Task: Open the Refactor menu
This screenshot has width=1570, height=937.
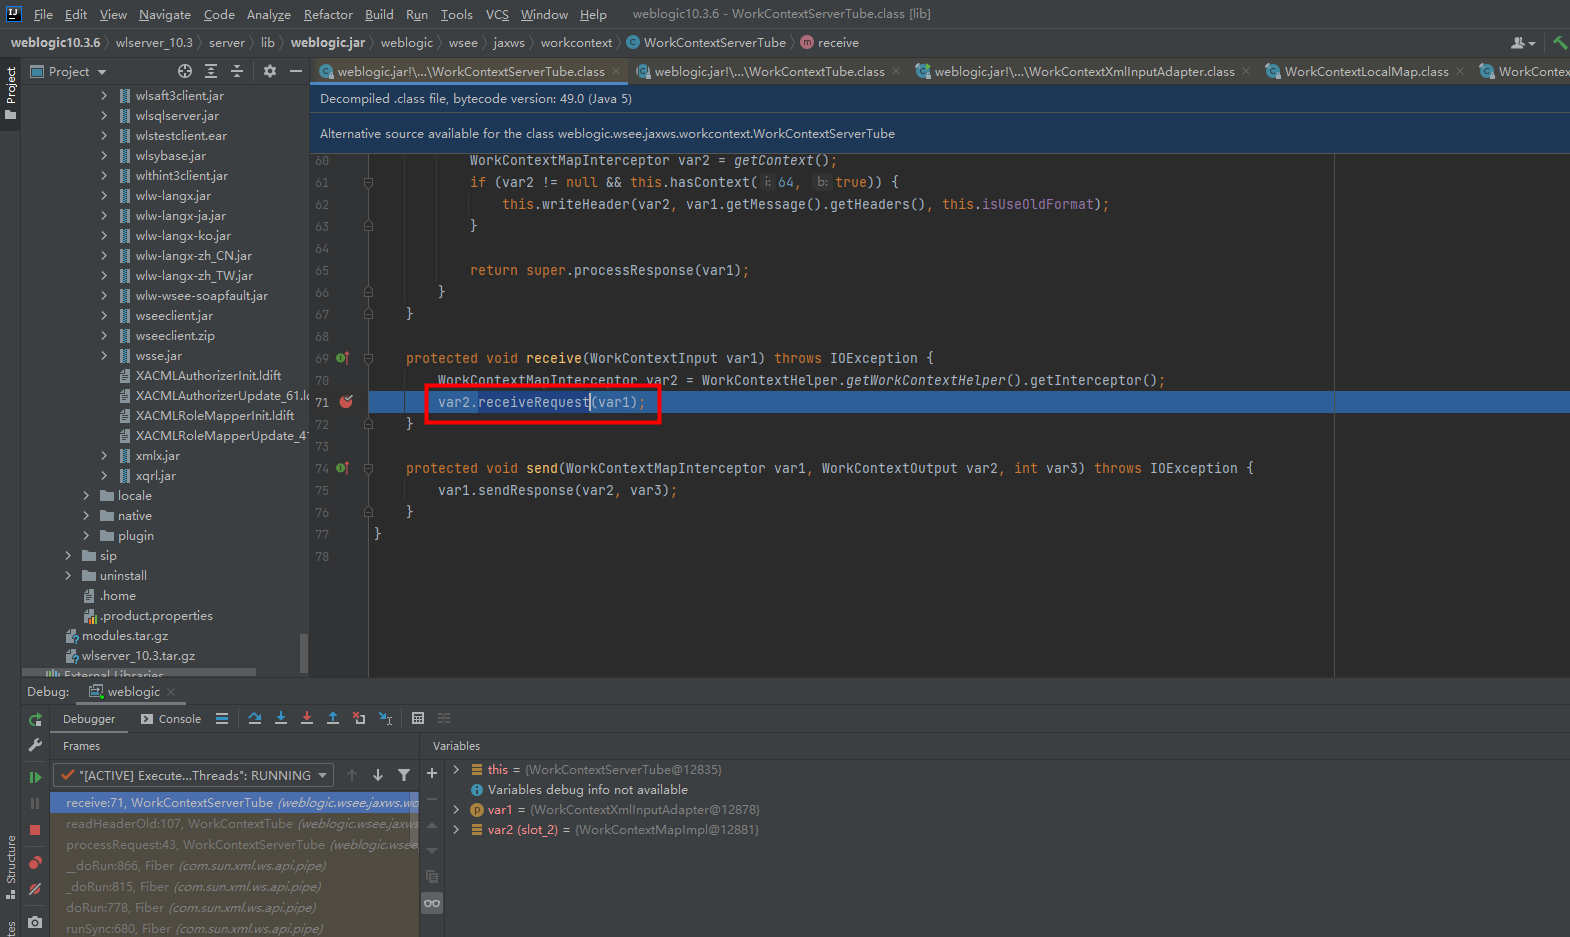Action: (x=328, y=14)
